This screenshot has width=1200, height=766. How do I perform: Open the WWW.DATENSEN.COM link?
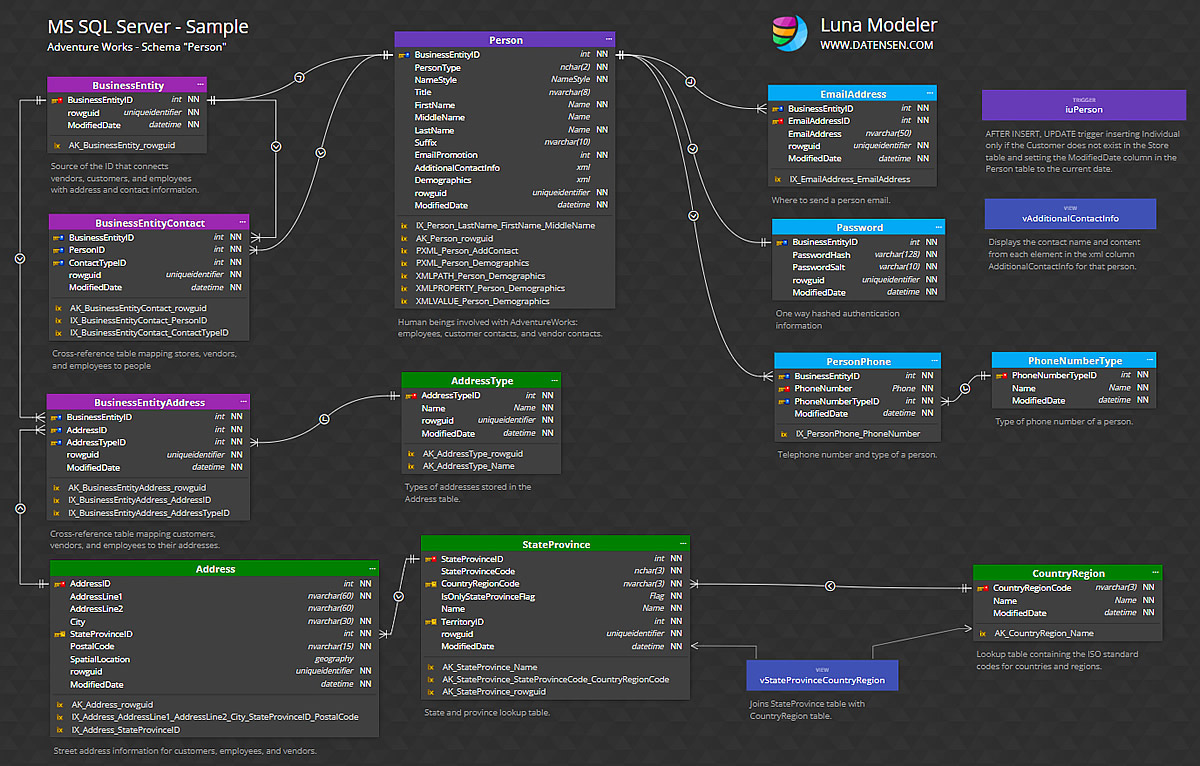point(877,45)
